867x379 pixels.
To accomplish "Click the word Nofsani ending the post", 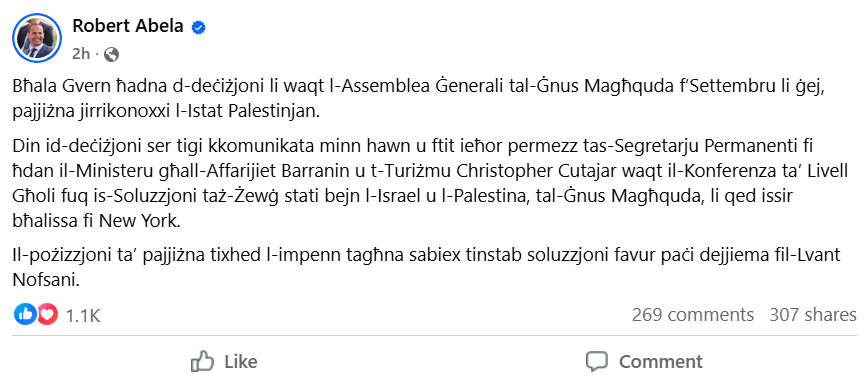I will tap(46, 280).
